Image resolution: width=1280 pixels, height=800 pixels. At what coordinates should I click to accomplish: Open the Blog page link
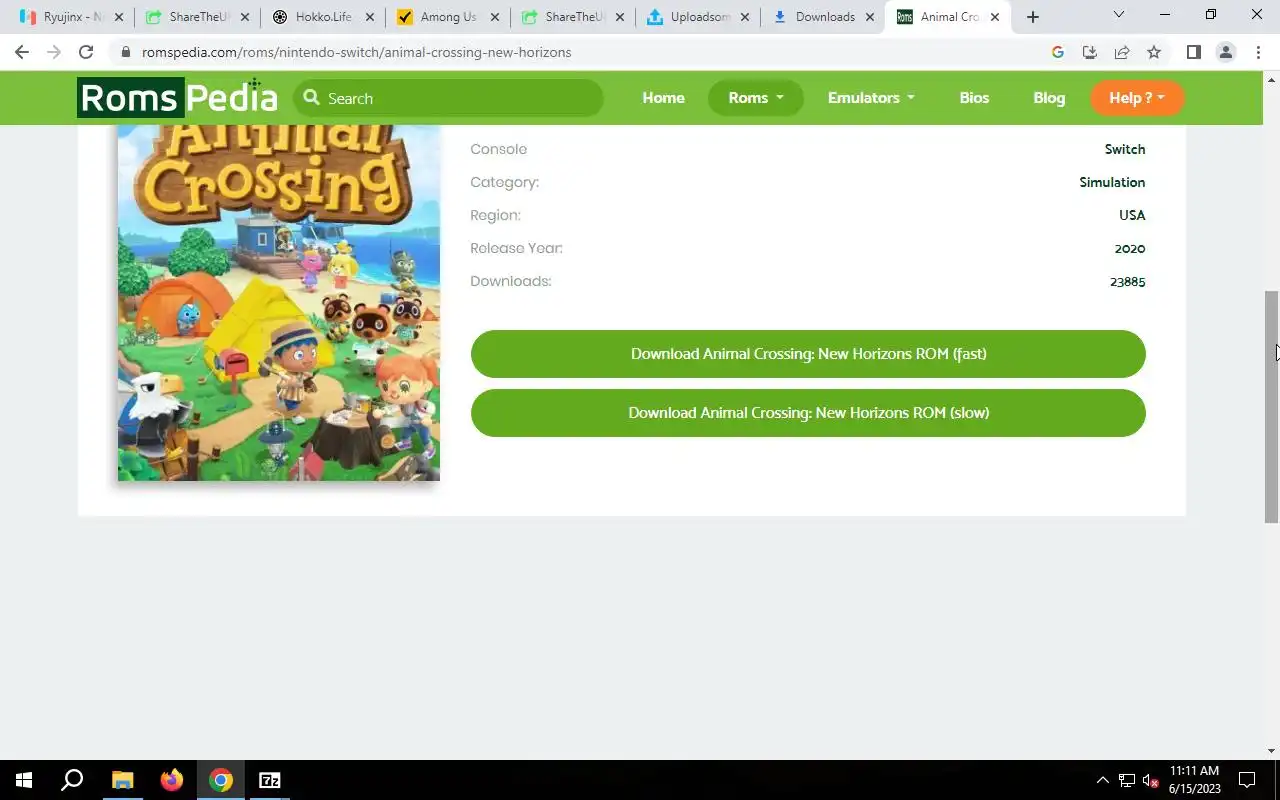click(1049, 98)
